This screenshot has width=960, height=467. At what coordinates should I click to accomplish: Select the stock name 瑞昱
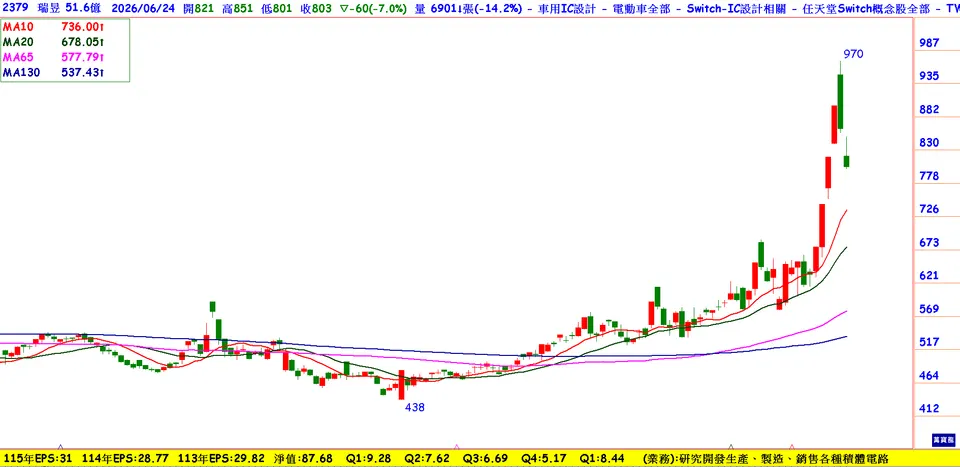tap(48, 10)
